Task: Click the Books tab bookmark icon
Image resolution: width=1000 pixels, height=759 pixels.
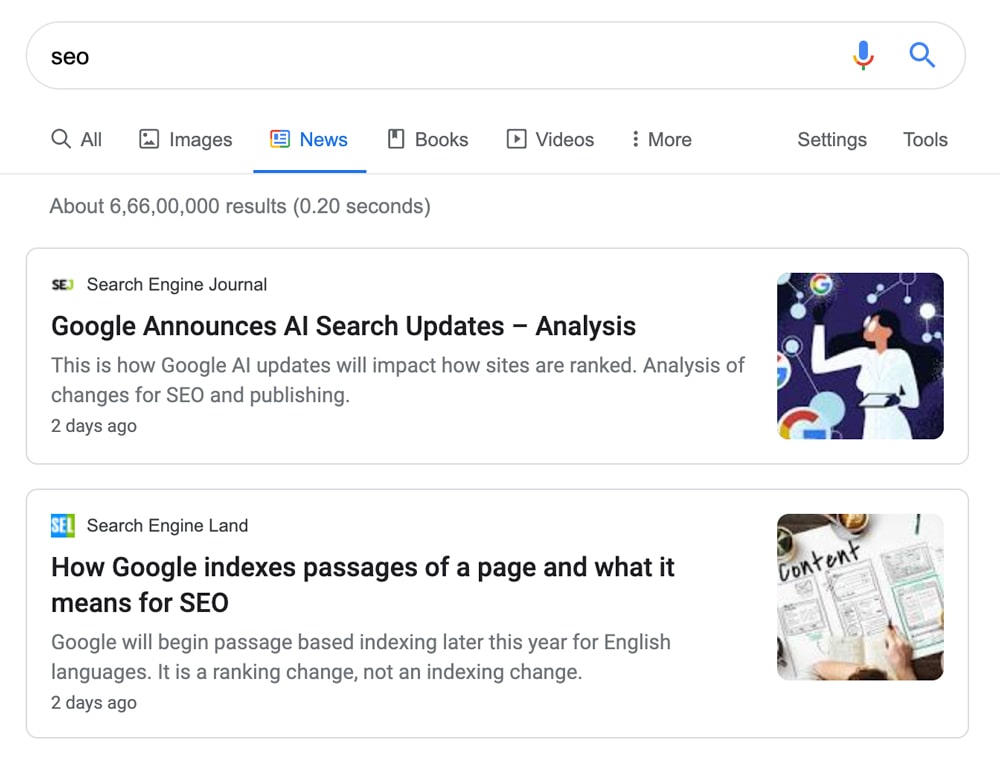Action: tap(396, 139)
